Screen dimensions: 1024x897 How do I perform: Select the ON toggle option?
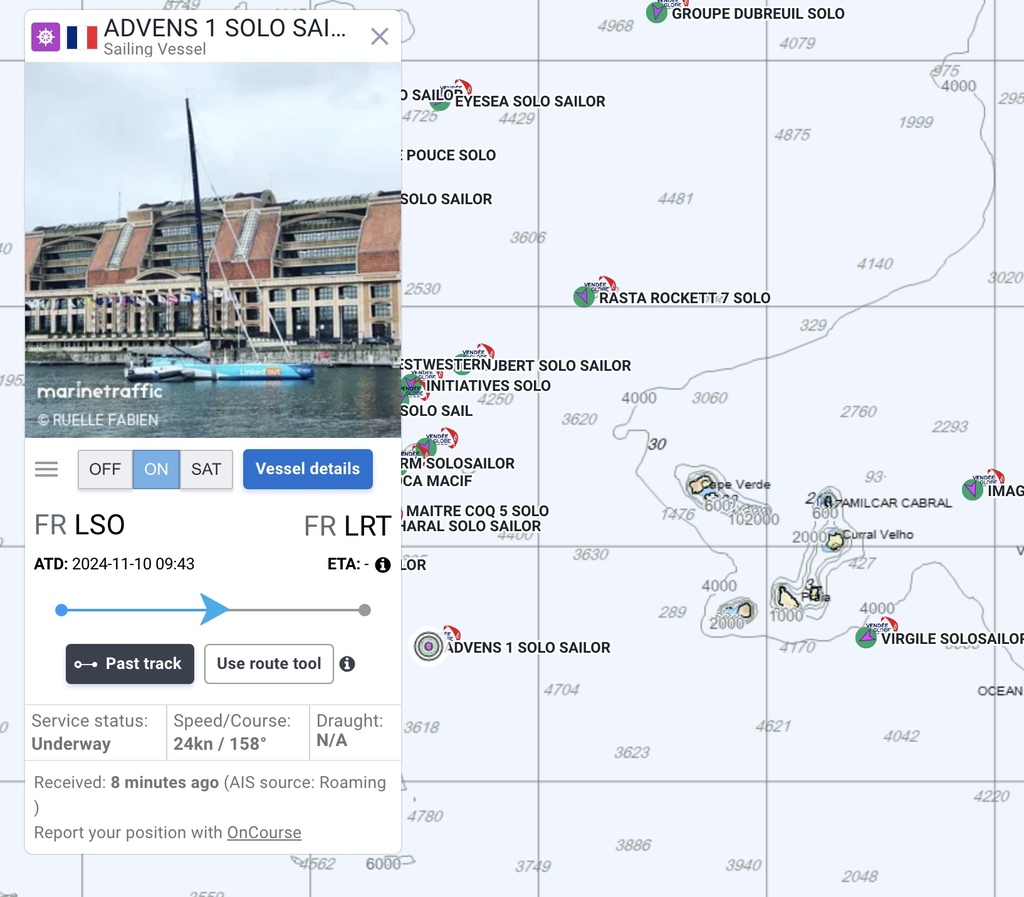(x=156, y=469)
